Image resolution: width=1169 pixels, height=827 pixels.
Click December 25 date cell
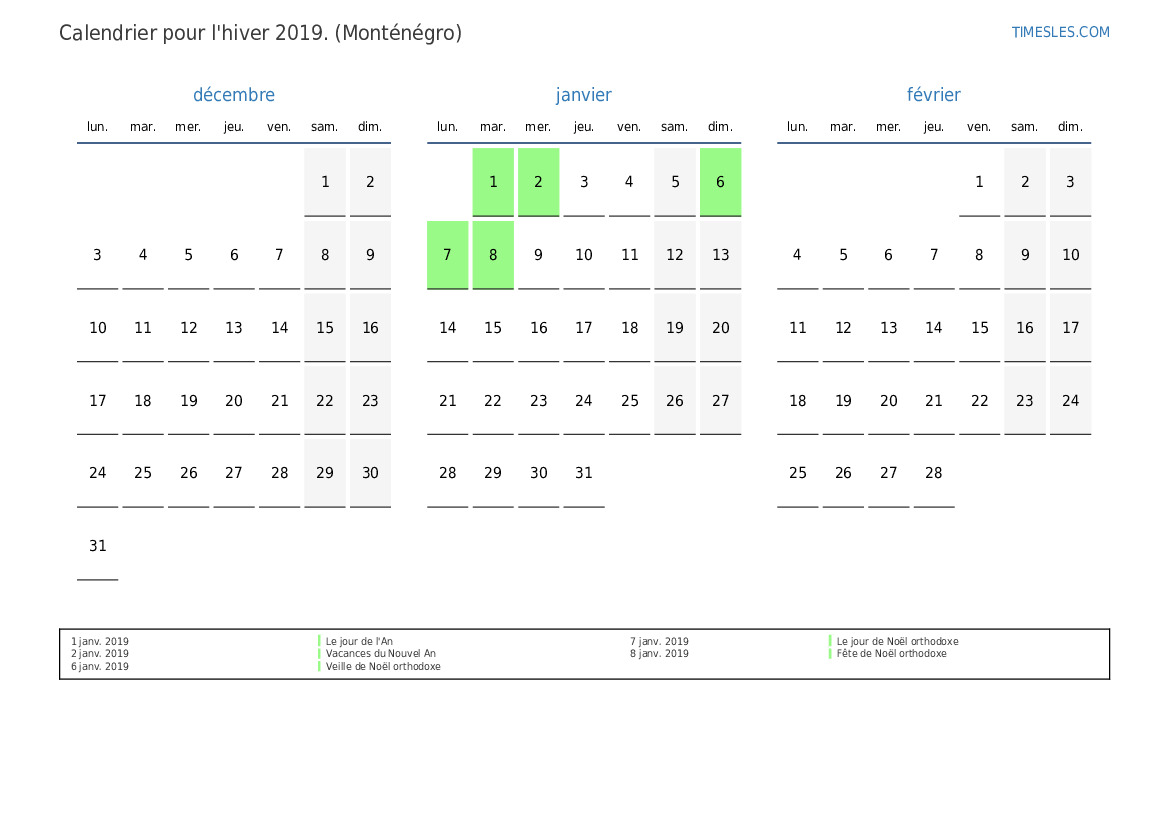pos(143,473)
